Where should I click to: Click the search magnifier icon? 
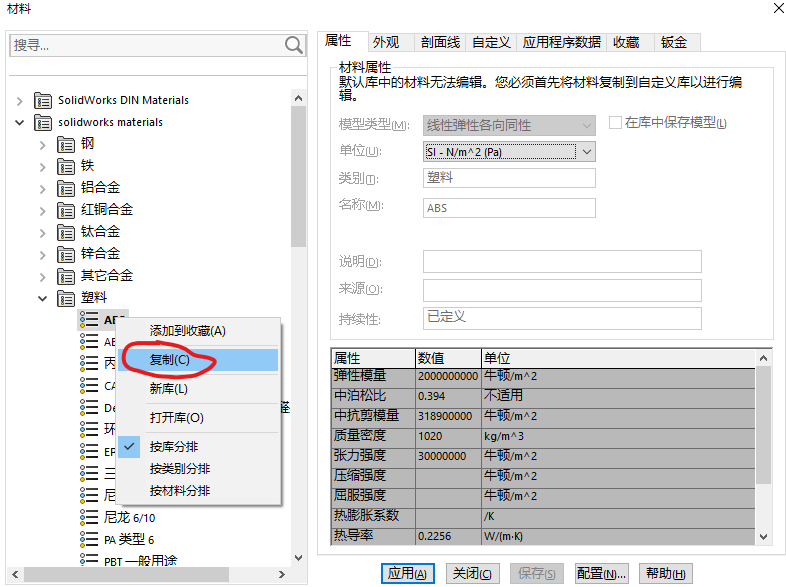(294, 45)
